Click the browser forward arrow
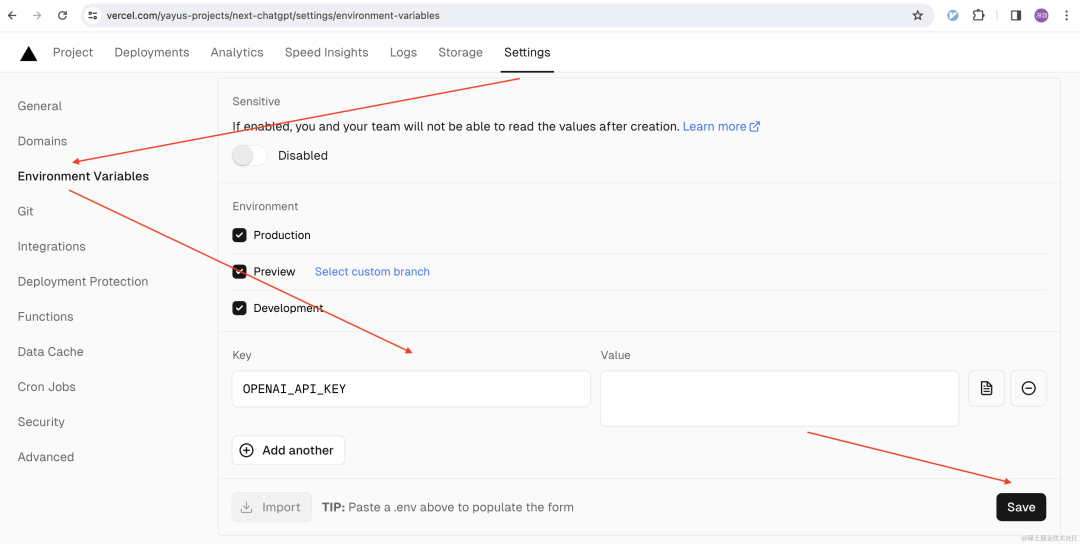 click(x=37, y=15)
